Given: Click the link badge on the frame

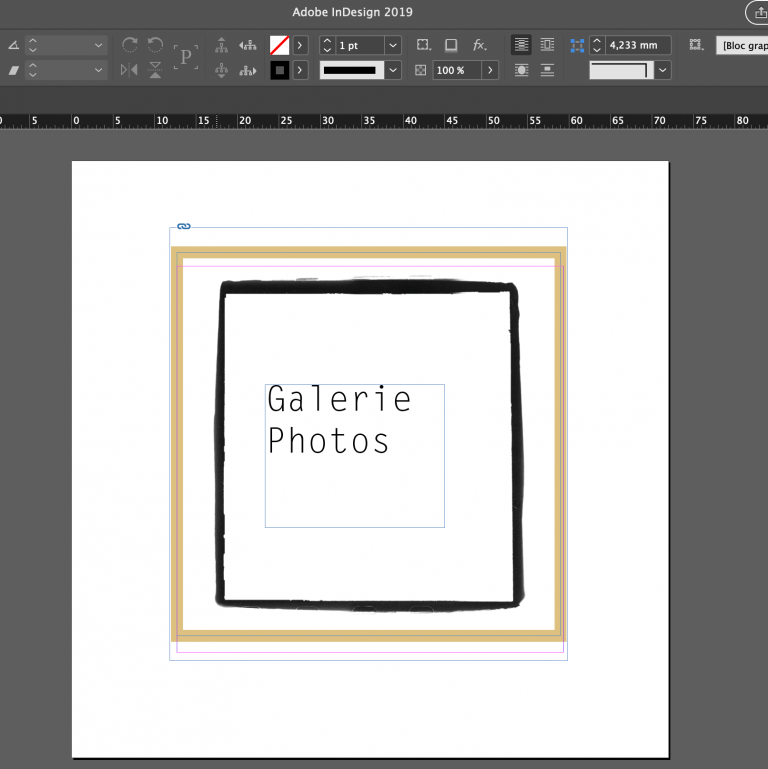Looking at the screenshot, I should point(184,226).
